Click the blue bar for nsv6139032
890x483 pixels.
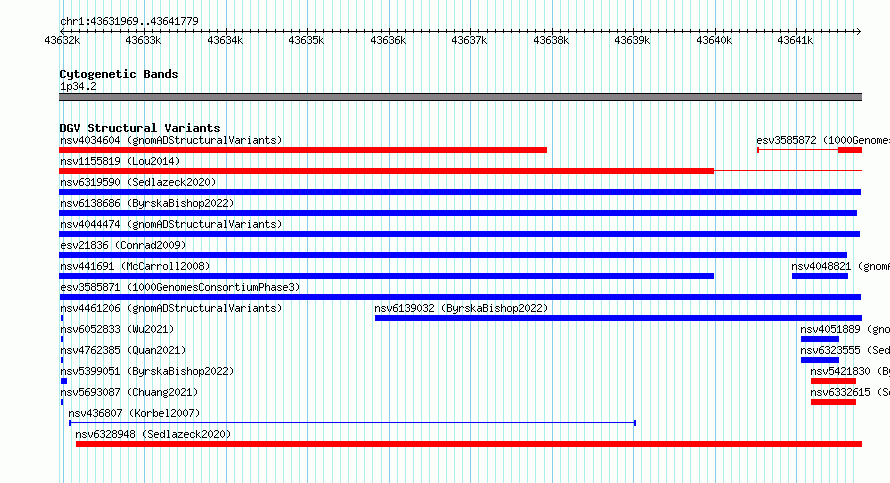click(x=618, y=318)
